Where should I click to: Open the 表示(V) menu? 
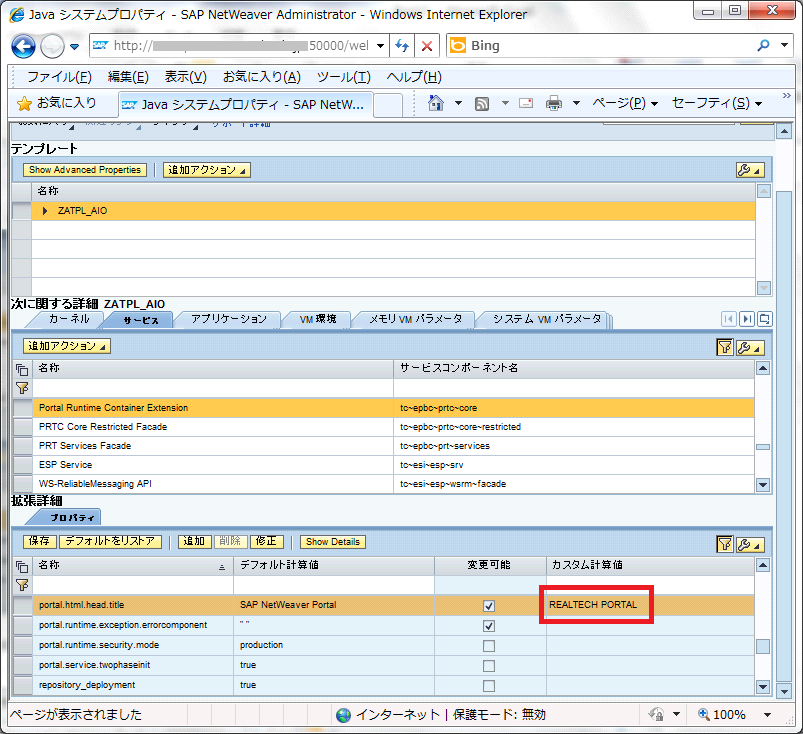(185, 77)
